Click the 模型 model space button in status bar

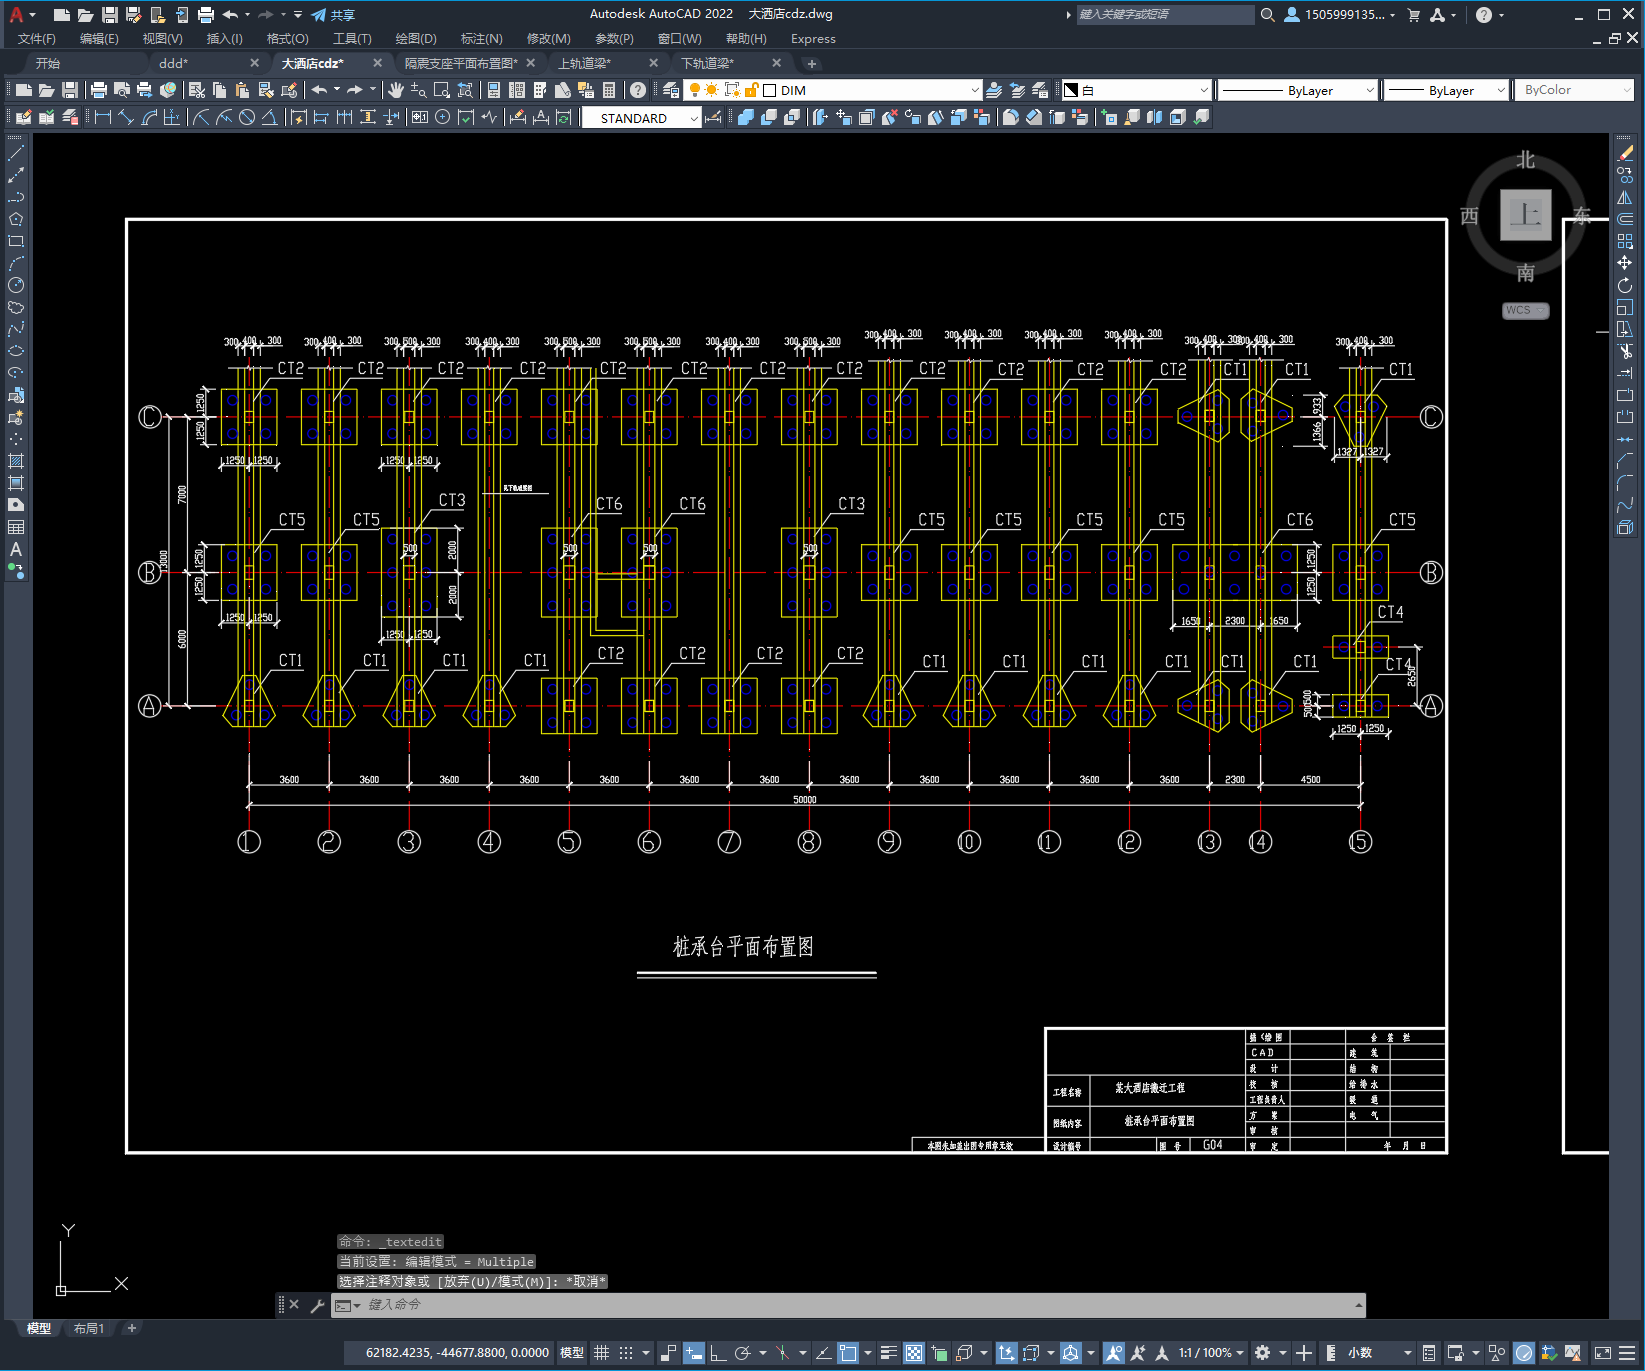pyautogui.click(x=572, y=1353)
